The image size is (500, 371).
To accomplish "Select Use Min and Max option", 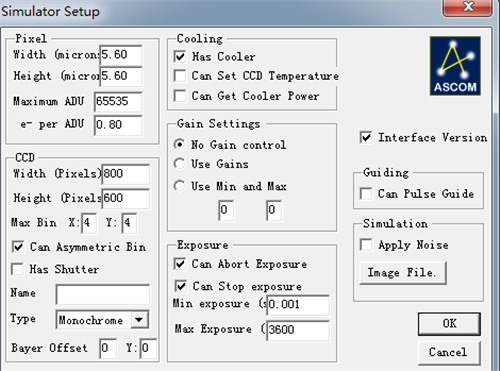I will [179, 186].
